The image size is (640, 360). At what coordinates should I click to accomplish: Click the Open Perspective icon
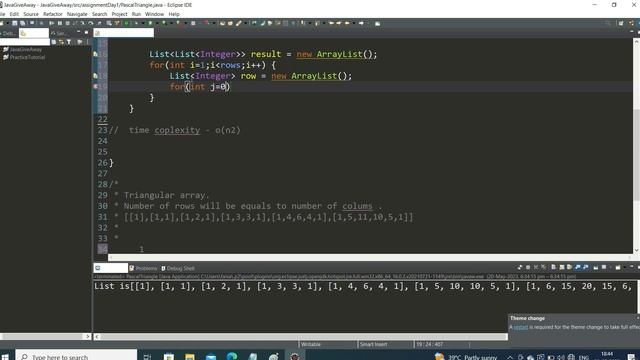(621, 23)
